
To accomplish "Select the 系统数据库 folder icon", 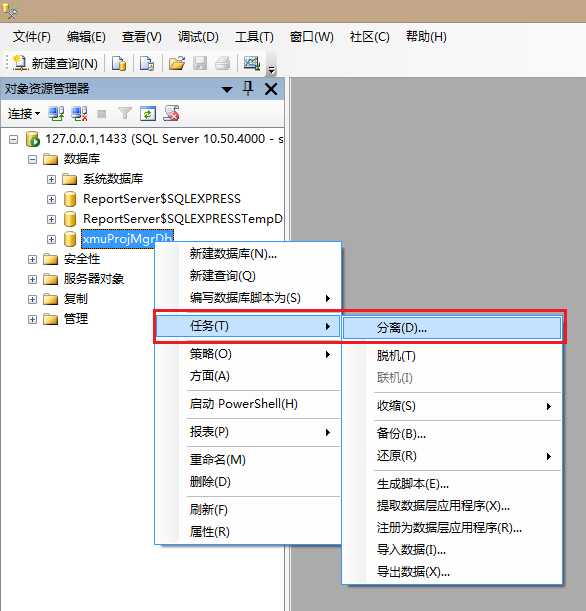I will click(x=69, y=179).
